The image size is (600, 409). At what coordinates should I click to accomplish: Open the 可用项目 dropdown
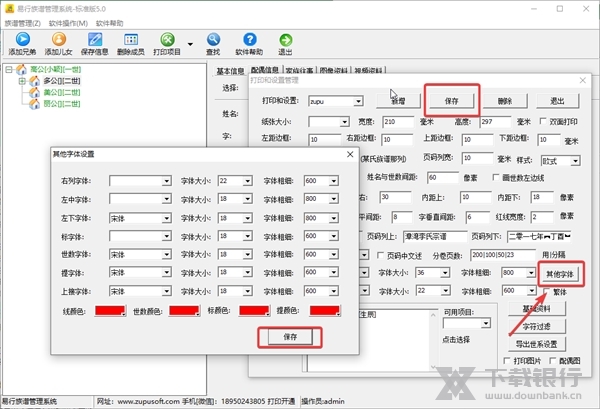486,324
